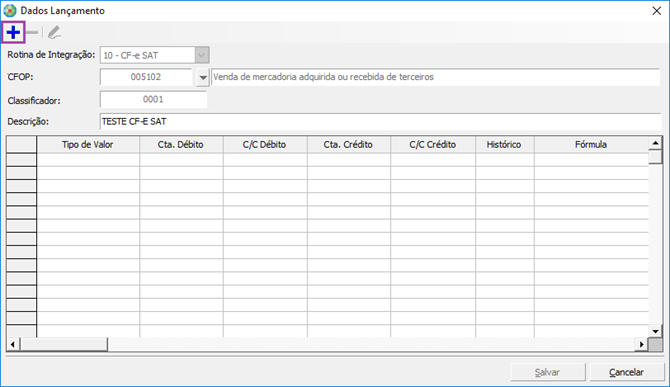
Task: Open the Rotina de Integração dropdown
Action: click(202, 55)
